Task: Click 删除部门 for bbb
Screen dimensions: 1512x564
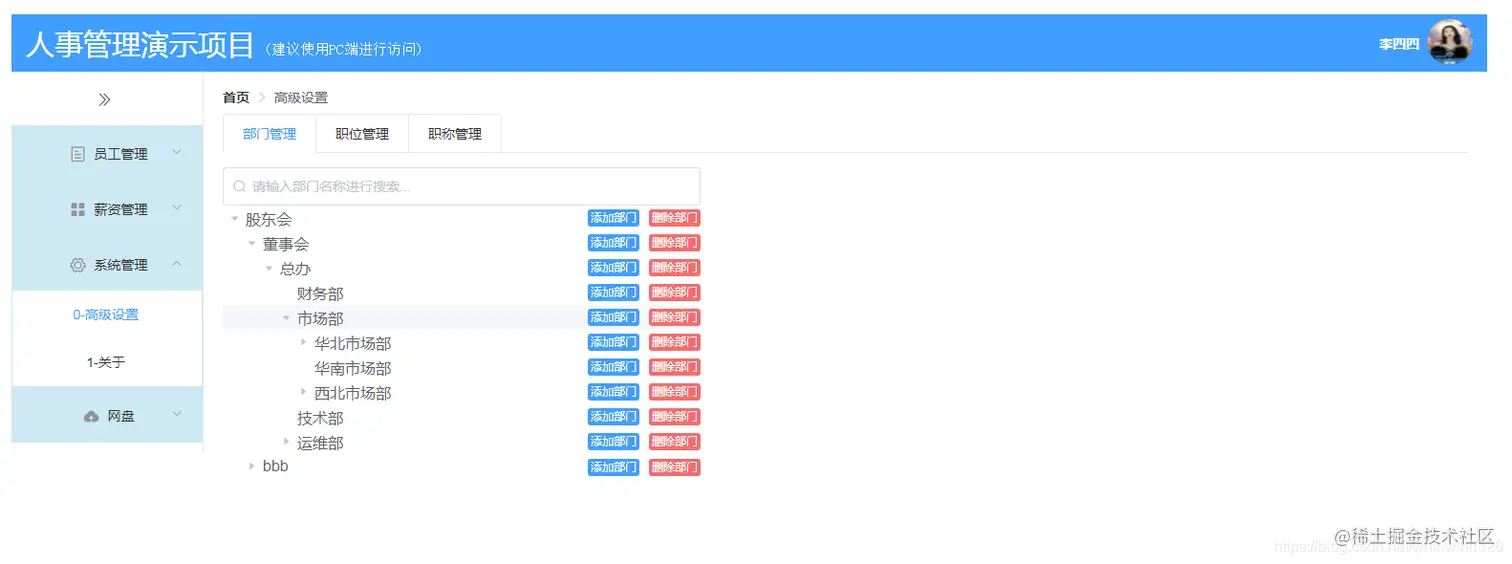Action: click(674, 467)
